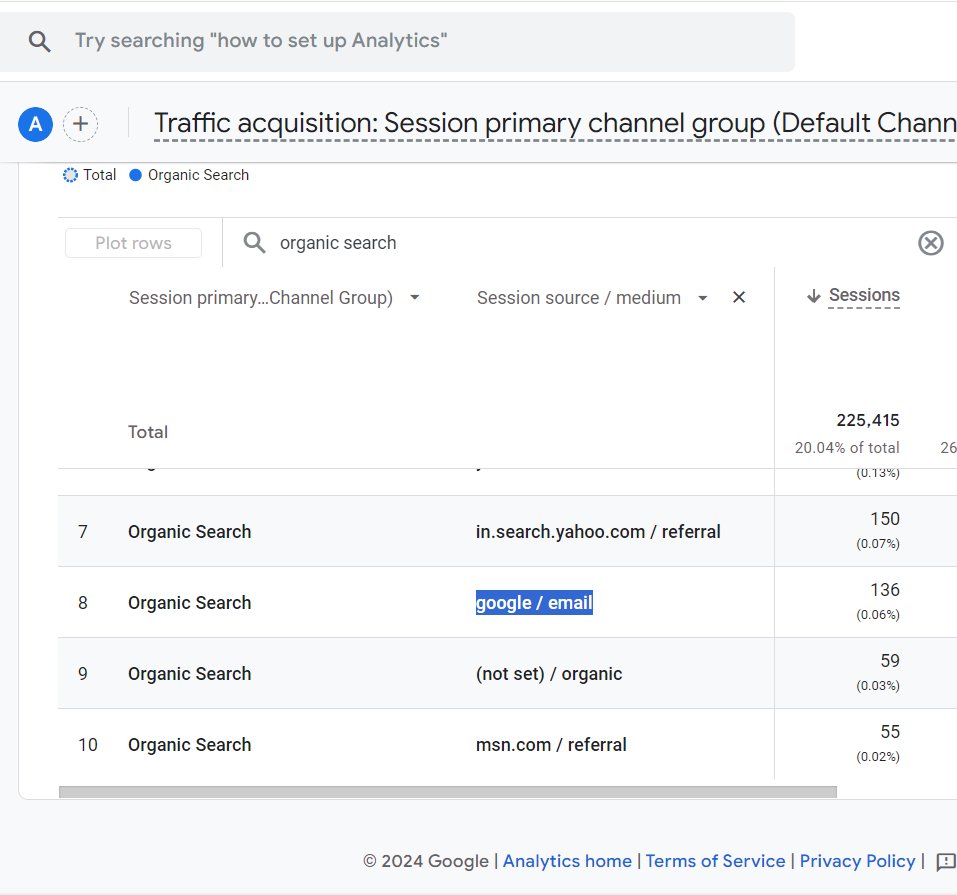Click the 136 sessions value

coord(885,590)
